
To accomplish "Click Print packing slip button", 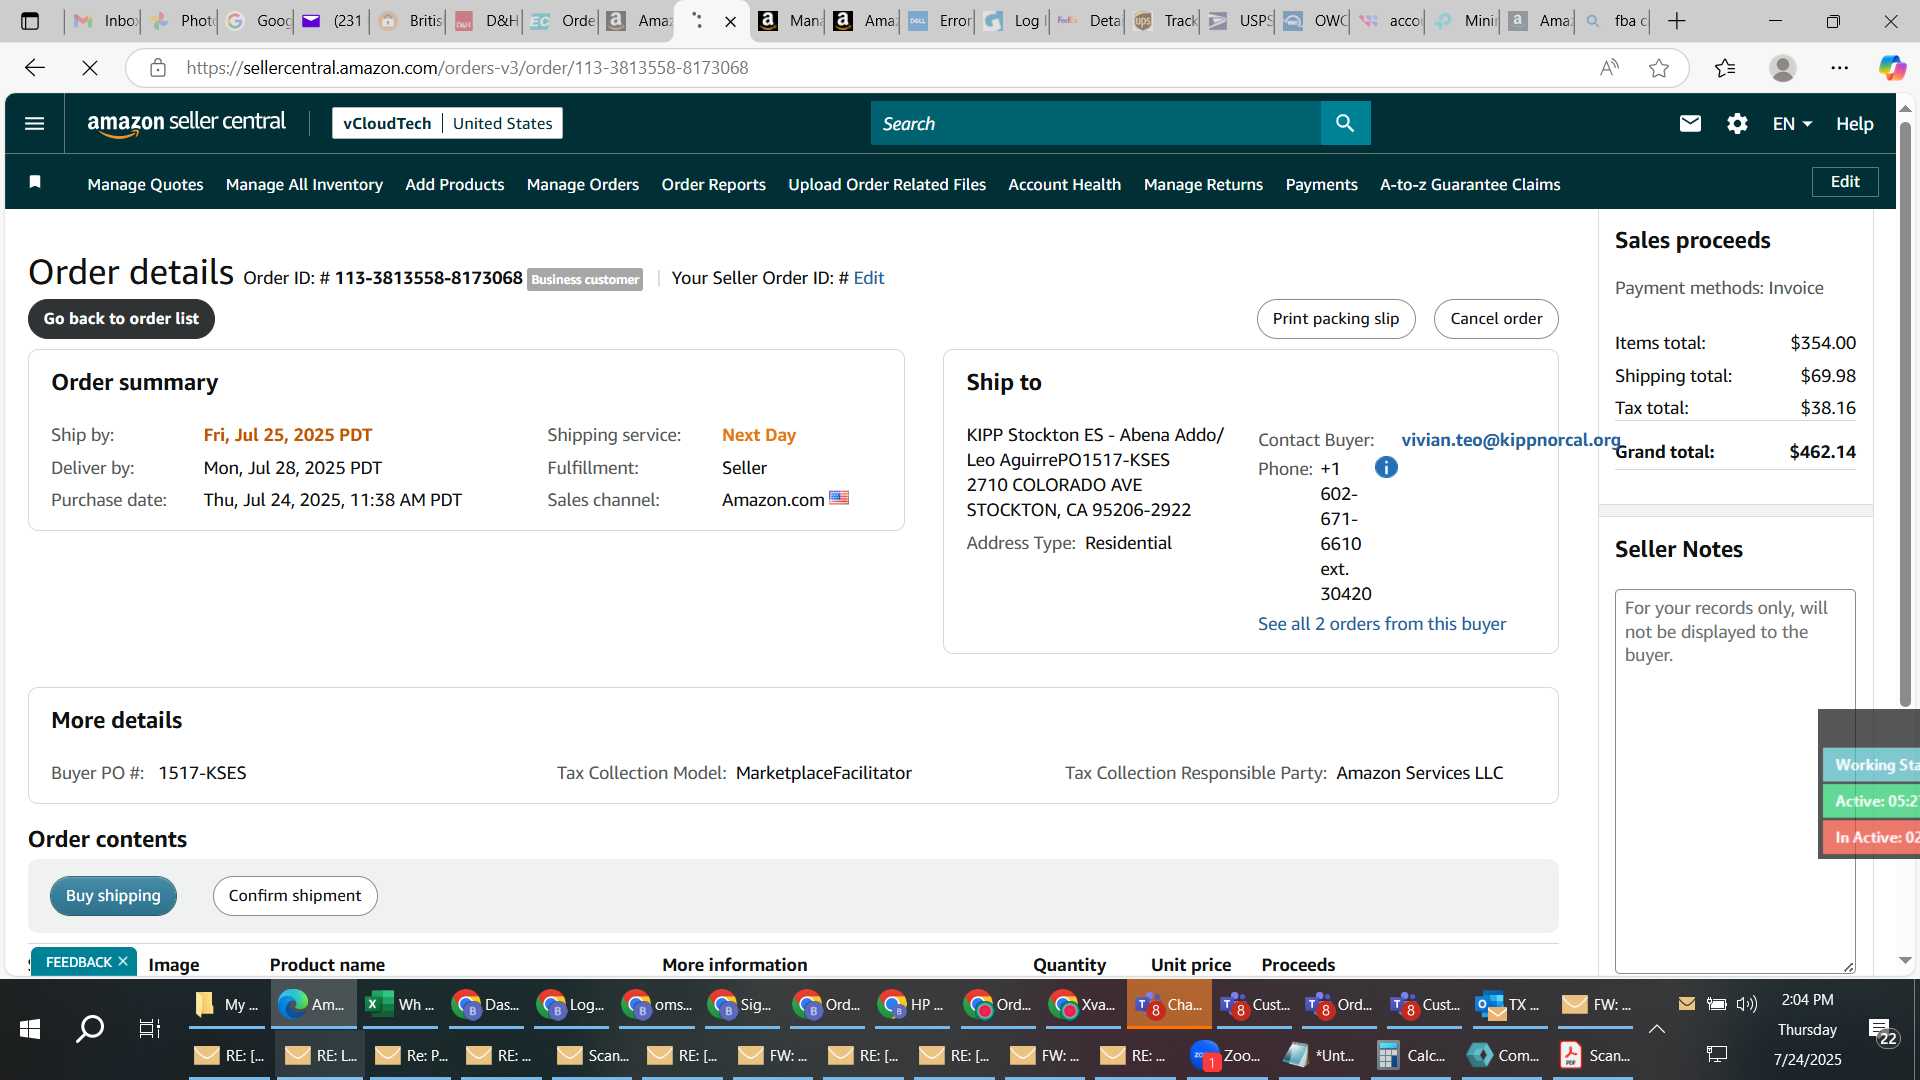I will [1335, 318].
